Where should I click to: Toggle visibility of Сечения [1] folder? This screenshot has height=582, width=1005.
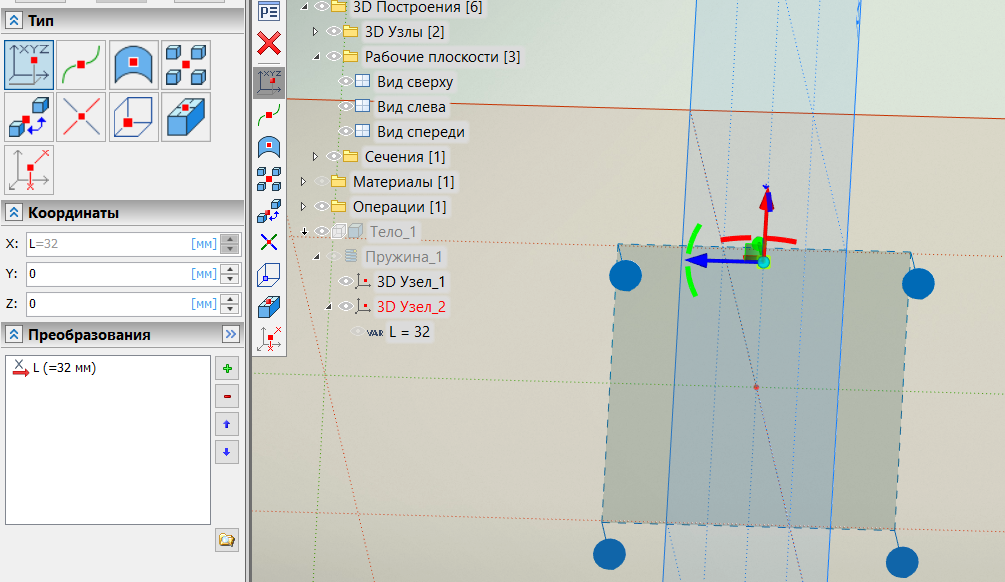333,156
